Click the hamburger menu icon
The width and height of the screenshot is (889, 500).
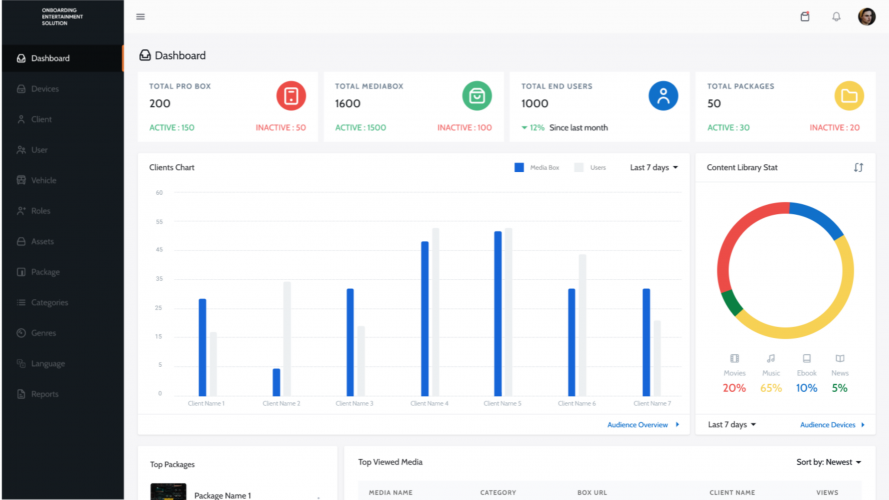click(x=140, y=17)
